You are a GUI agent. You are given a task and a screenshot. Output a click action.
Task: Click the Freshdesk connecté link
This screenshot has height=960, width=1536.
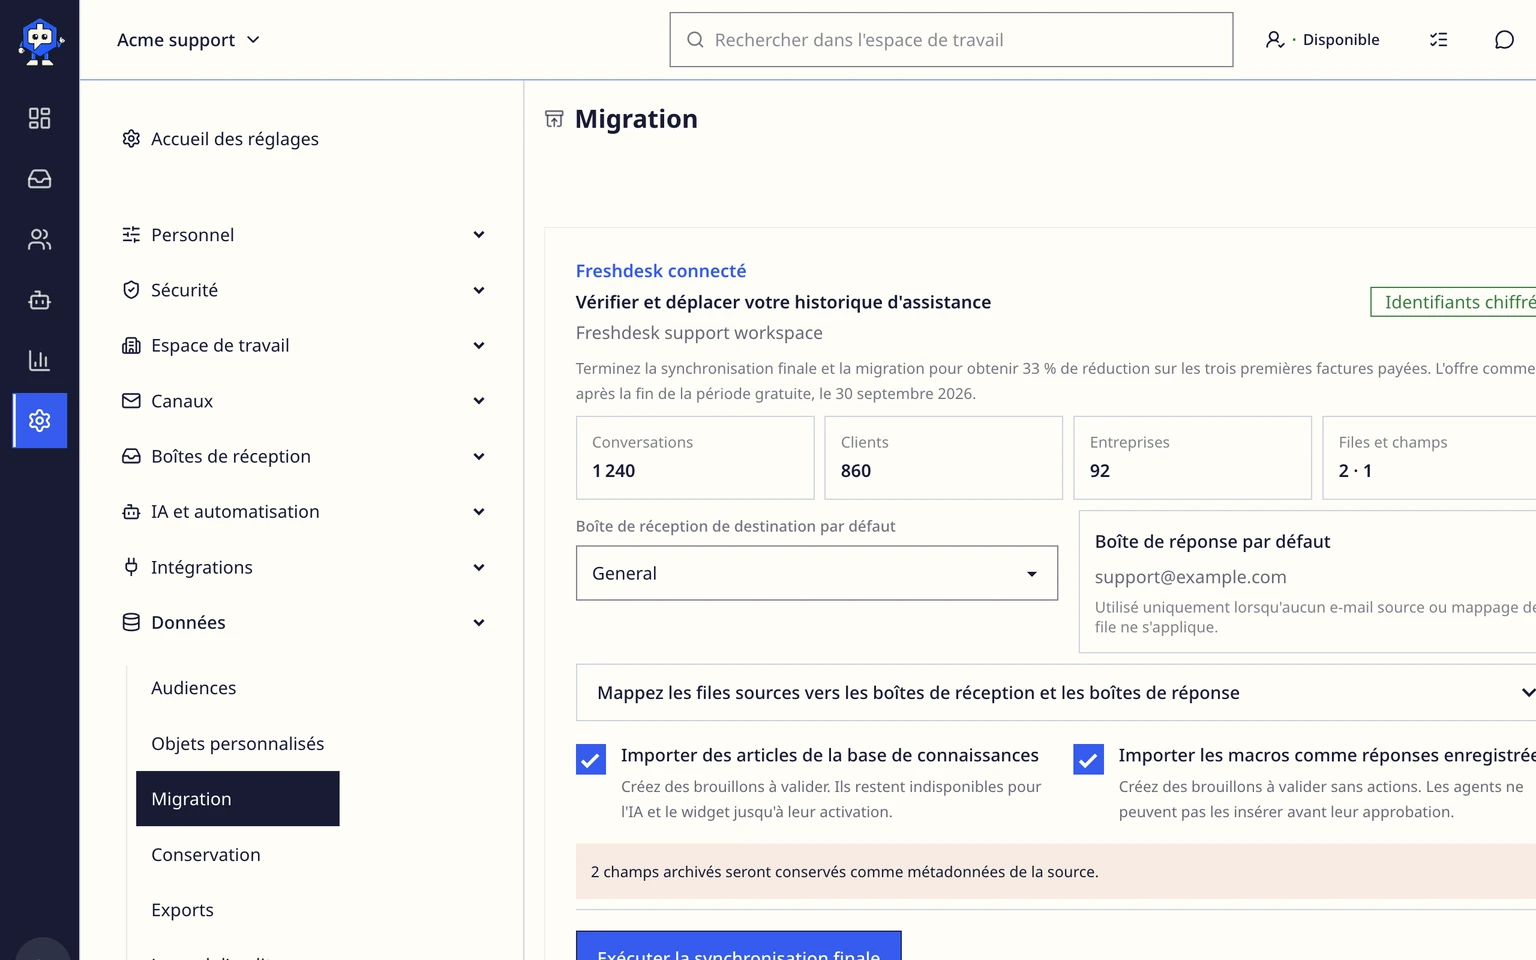[x=661, y=271]
